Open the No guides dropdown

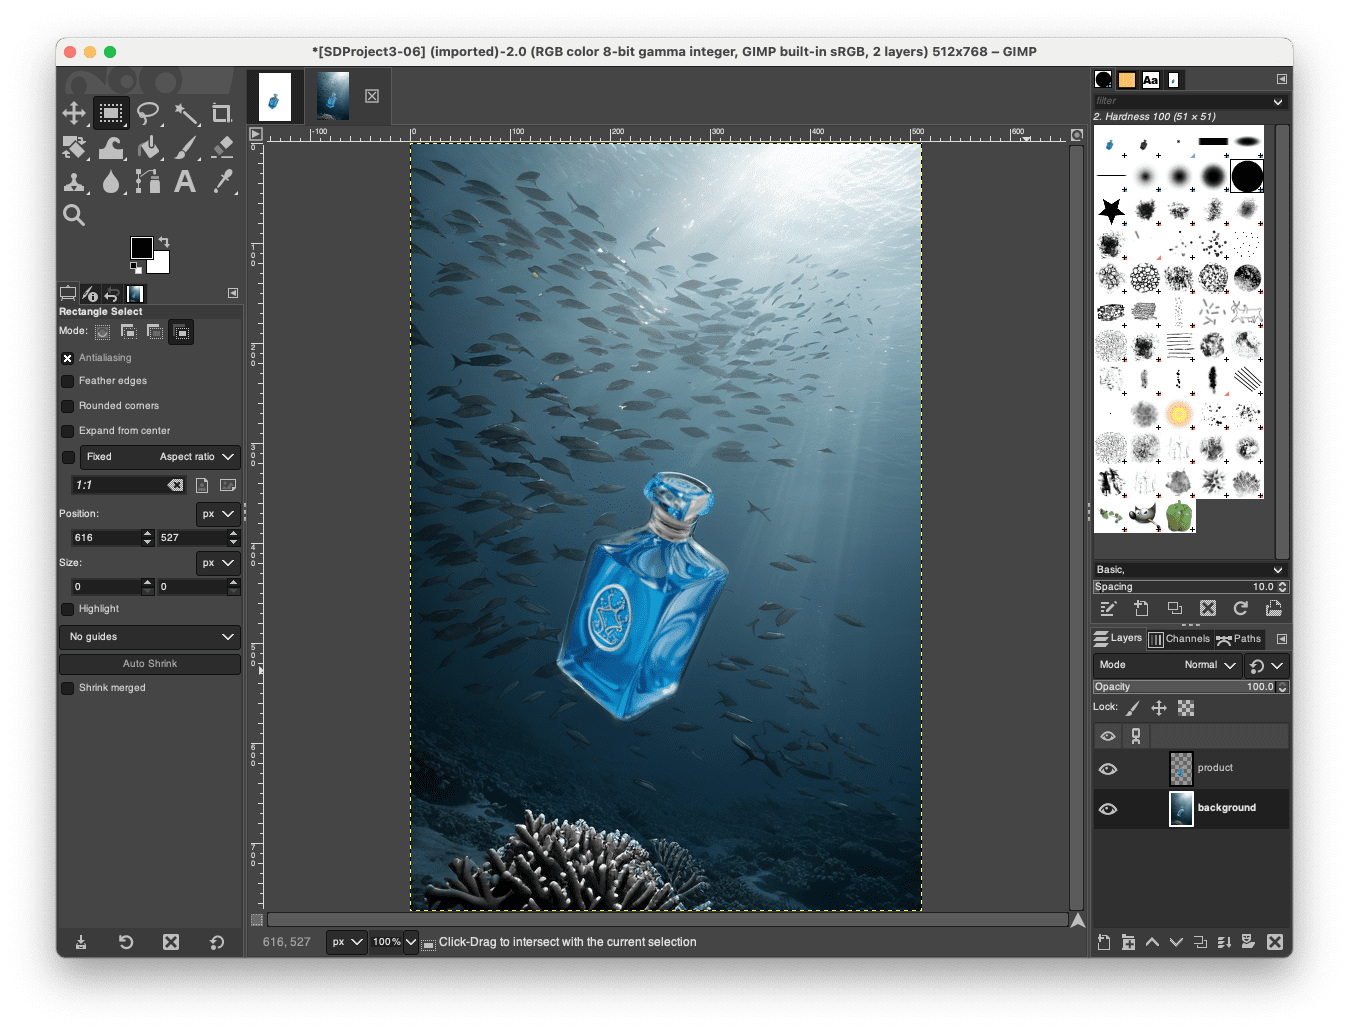click(x=150, y=637)
